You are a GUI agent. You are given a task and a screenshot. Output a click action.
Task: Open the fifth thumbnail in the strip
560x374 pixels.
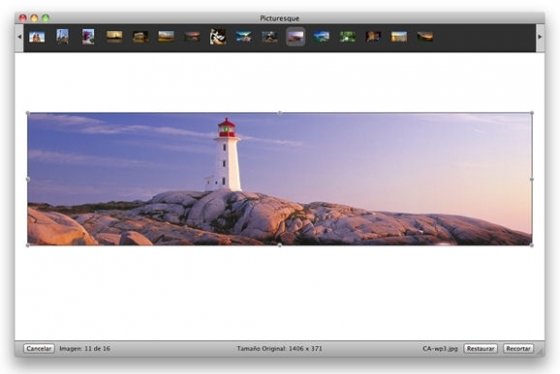pyautogui.click(x=140, y=37)
